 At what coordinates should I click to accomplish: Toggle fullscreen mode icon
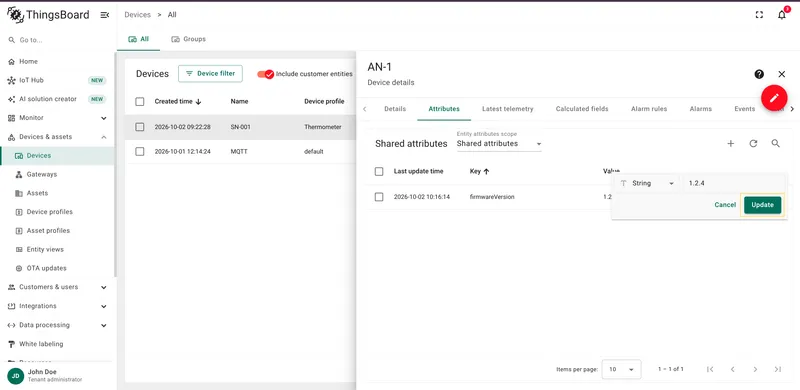(759, 15)
